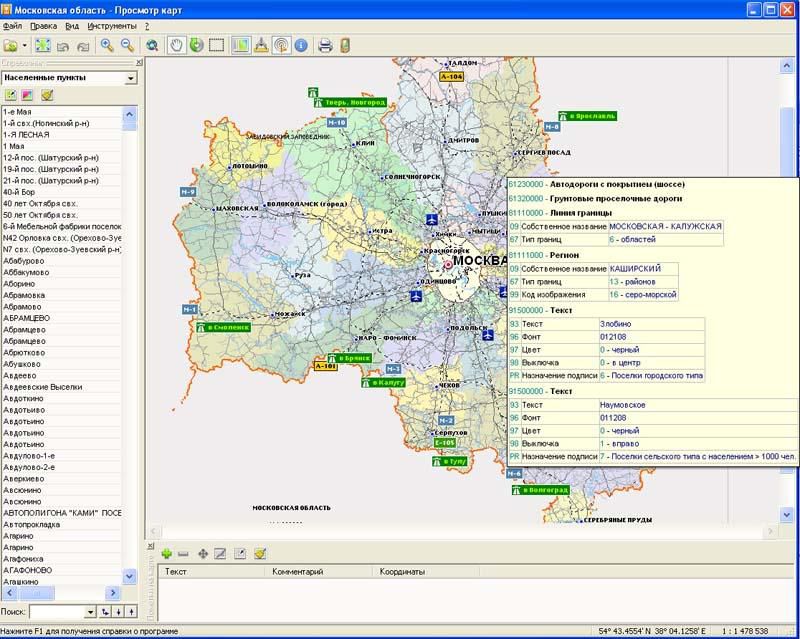Click the blue object information icon
800x639 pixels.
(301, 45)
